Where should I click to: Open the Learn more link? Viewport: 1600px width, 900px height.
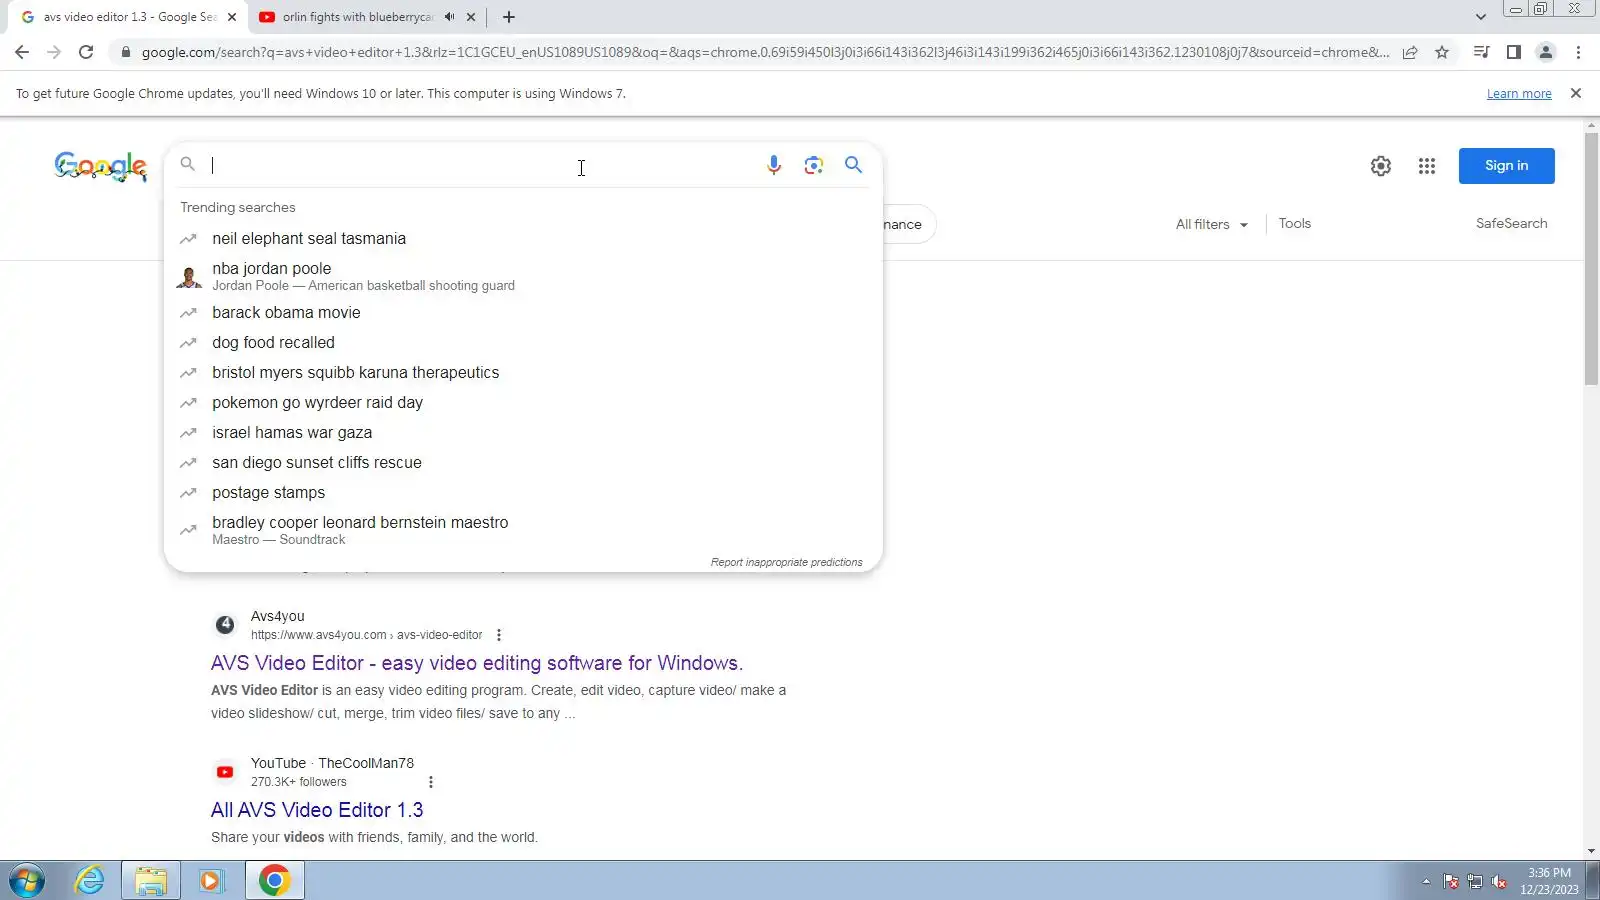coord(1519,94)
